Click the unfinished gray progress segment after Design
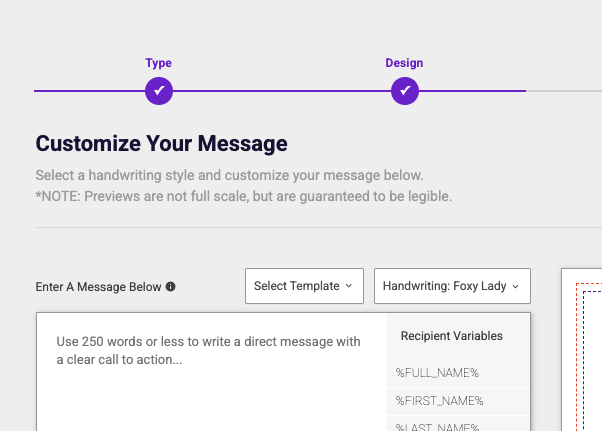Viewport: 602px width, 431px height. coord(564,91)
